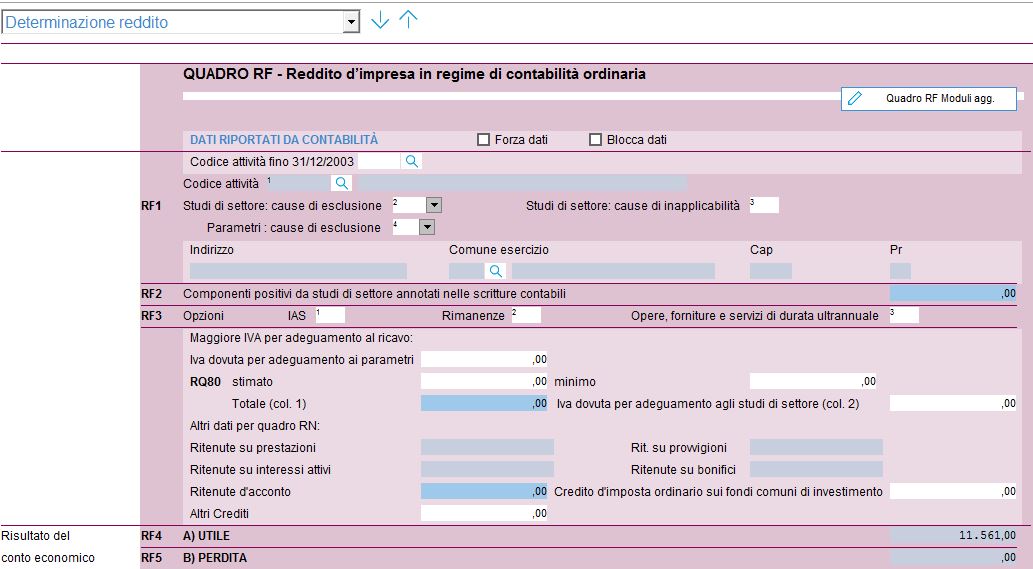Click the Totale (col. 1) field
The image size is (1033, 569).
pyautogui.click(x=484, y=404)
